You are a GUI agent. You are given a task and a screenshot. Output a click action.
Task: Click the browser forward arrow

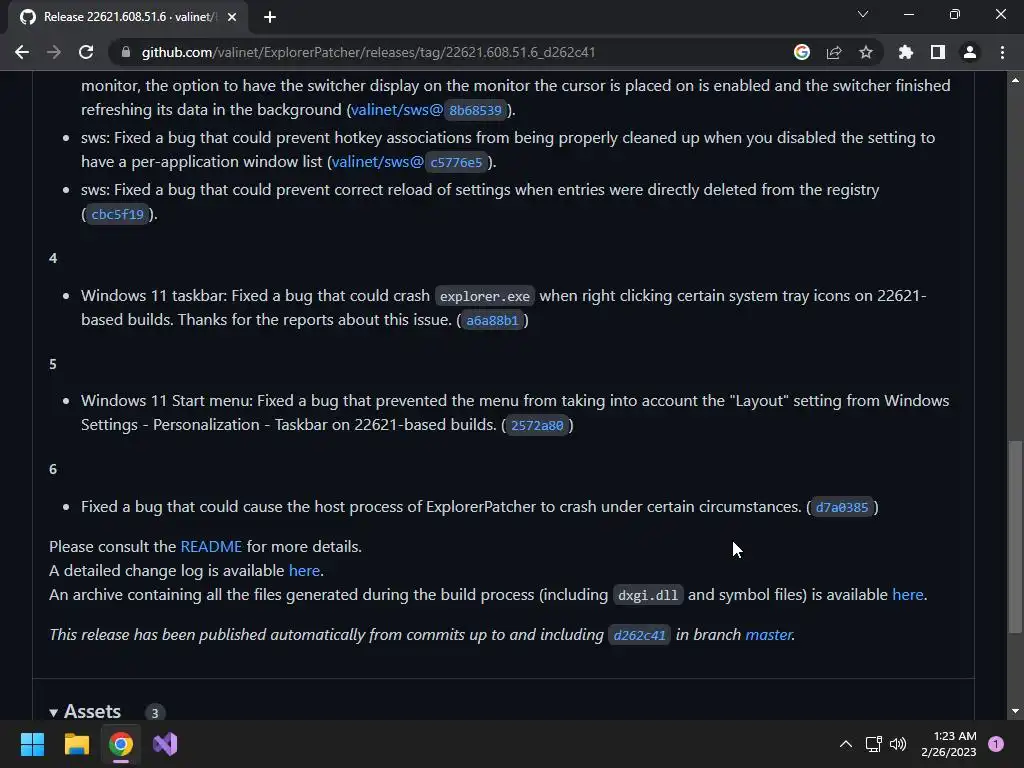[54, 52]
